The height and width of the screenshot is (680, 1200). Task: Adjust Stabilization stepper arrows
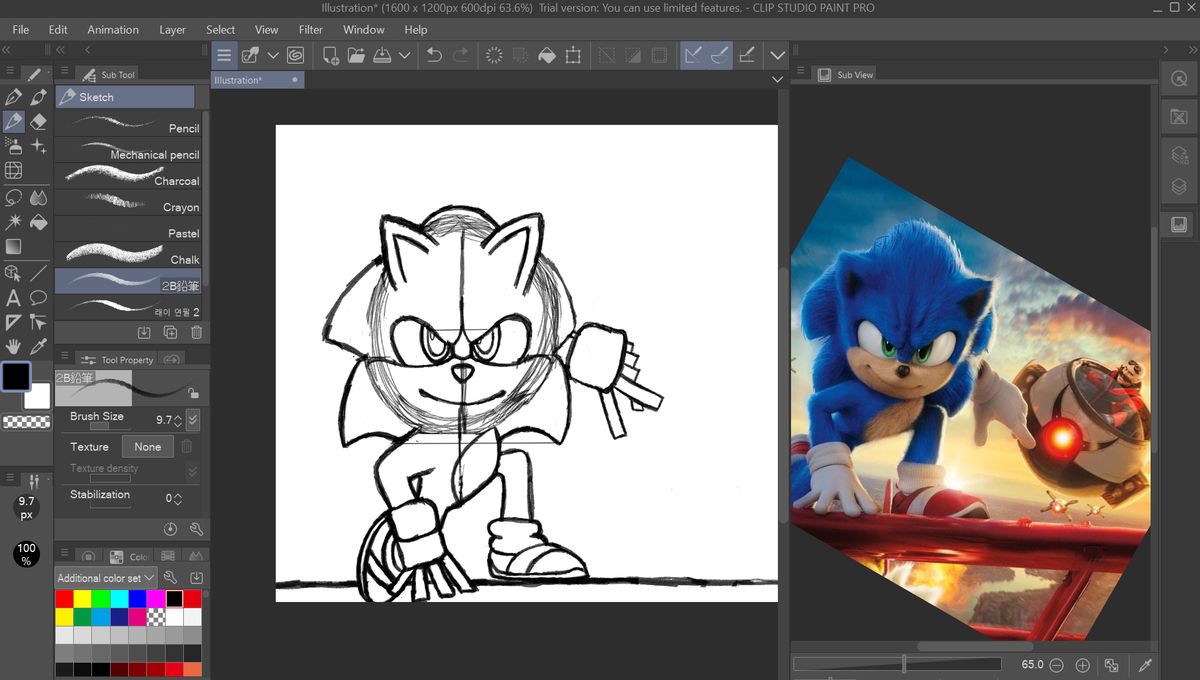coord(178,498)
